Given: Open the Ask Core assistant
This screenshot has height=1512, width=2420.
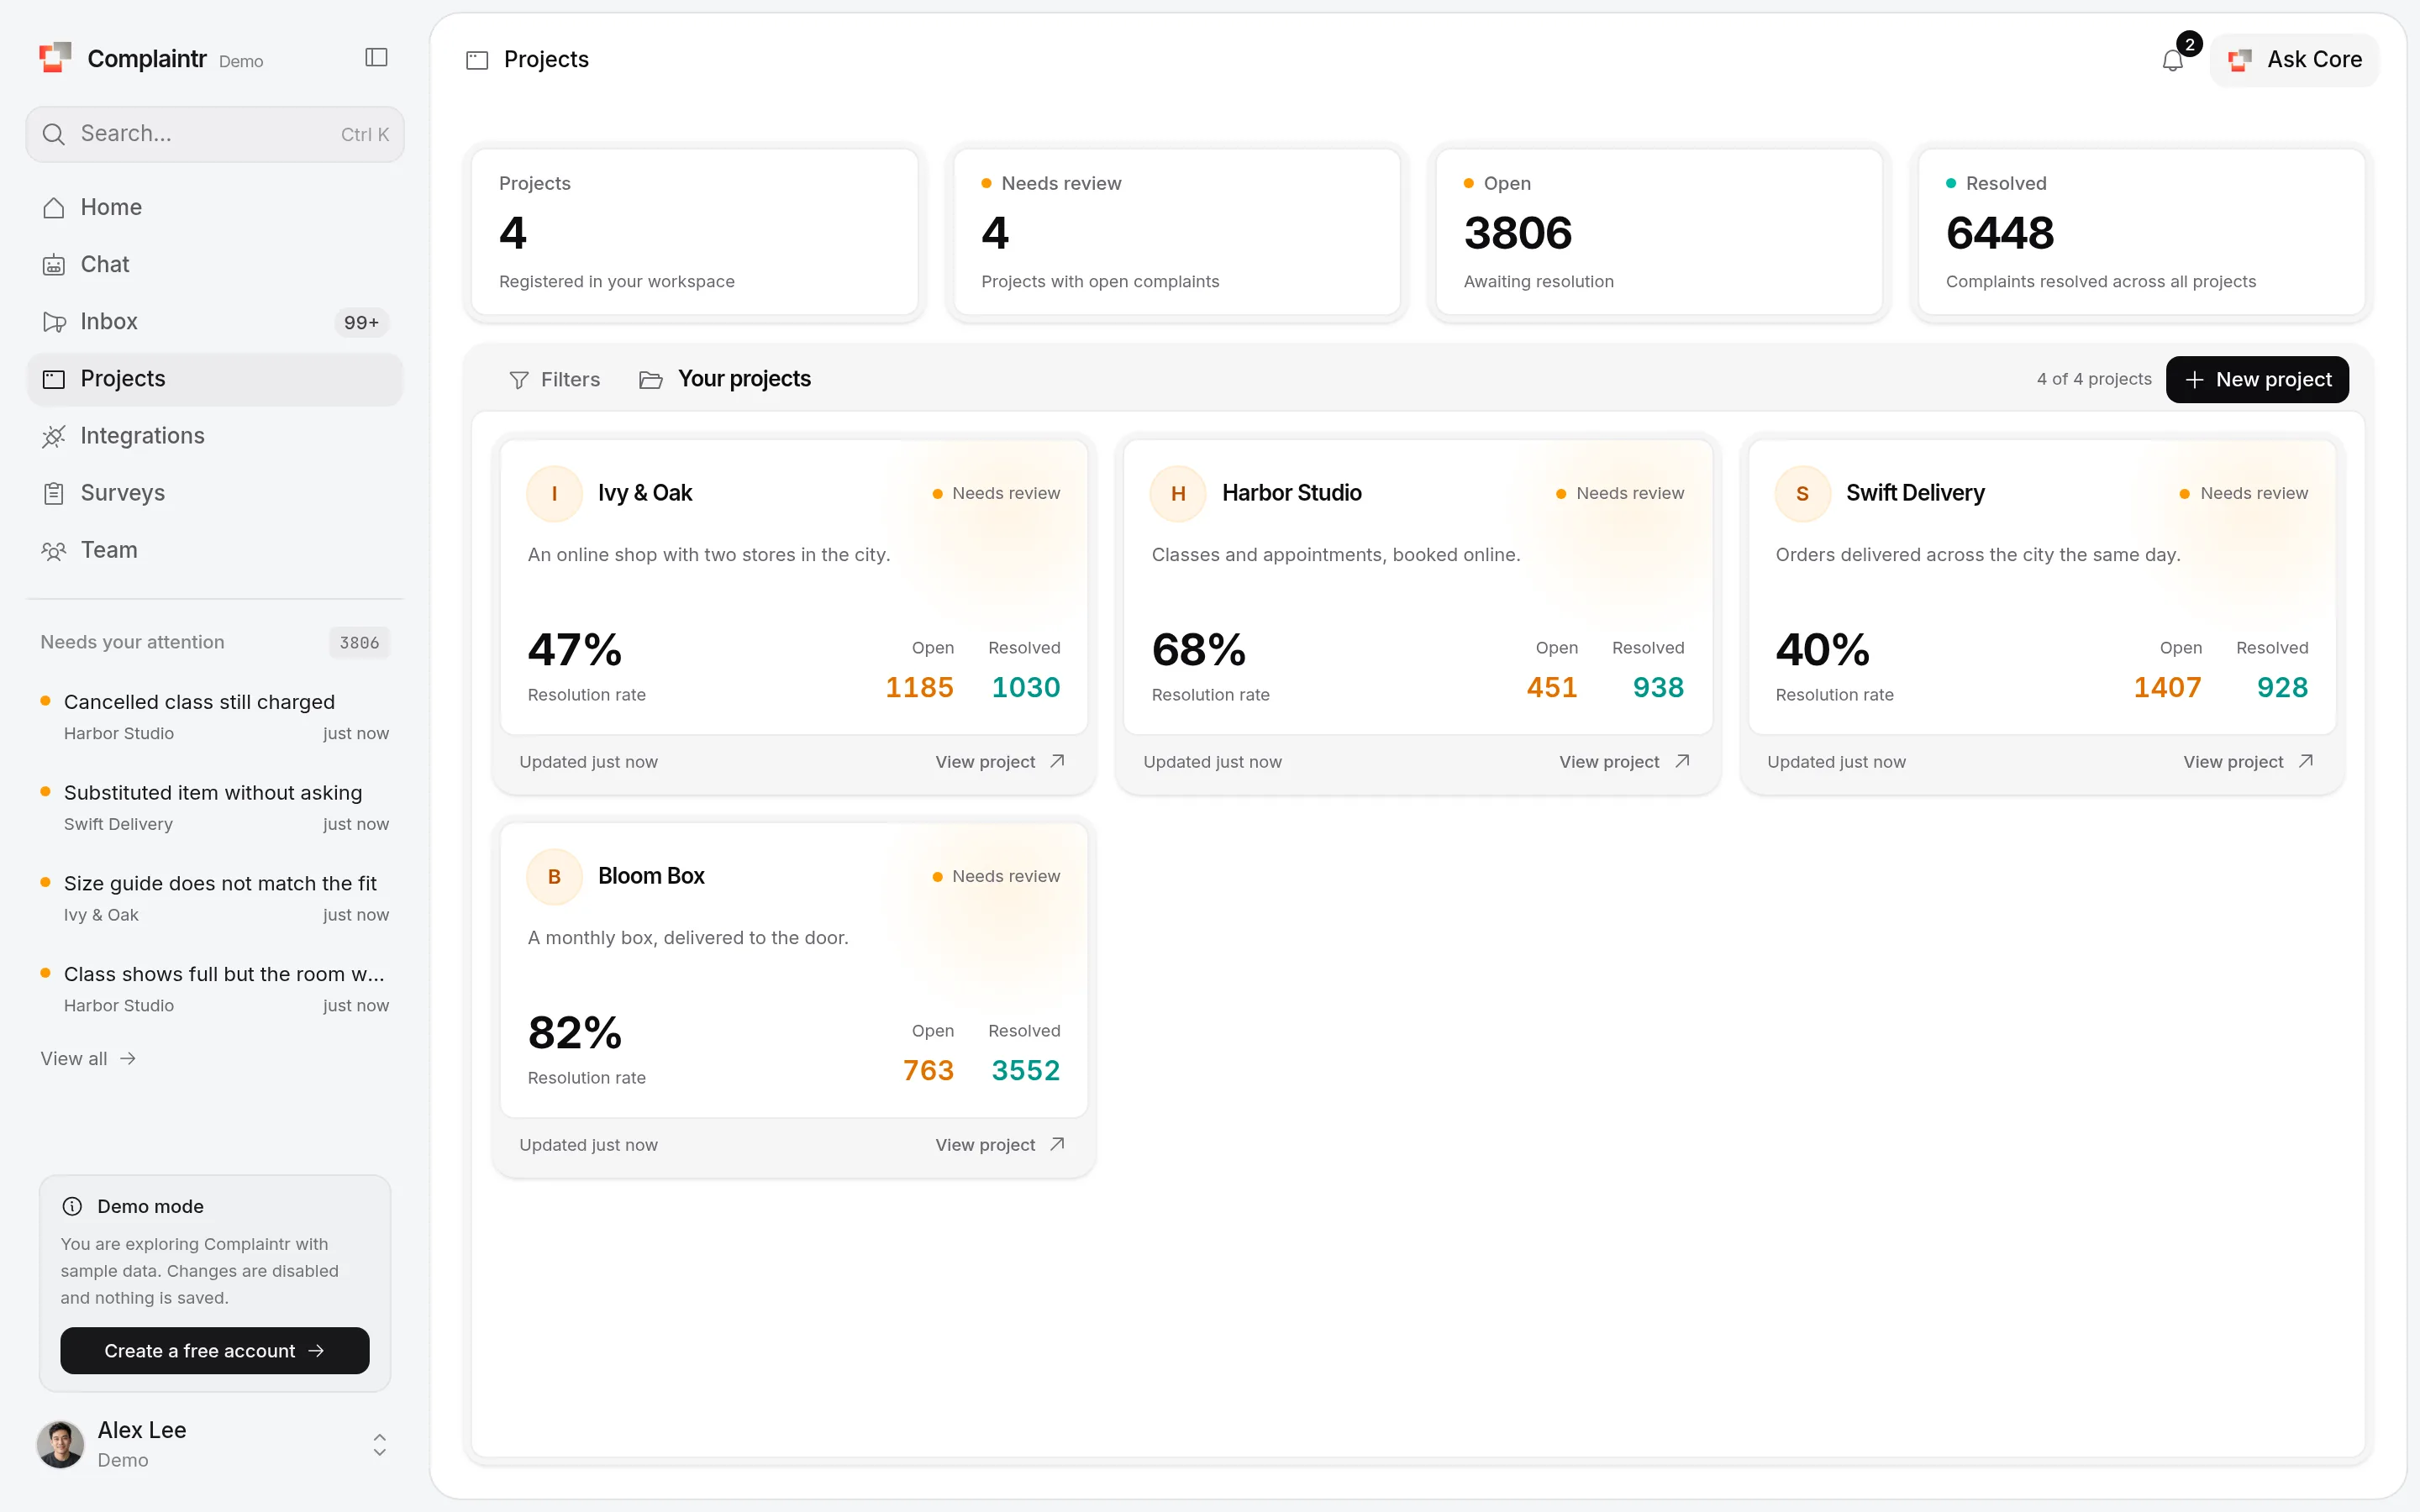Looking at the screenshot, I should (x=2294, y=60).
